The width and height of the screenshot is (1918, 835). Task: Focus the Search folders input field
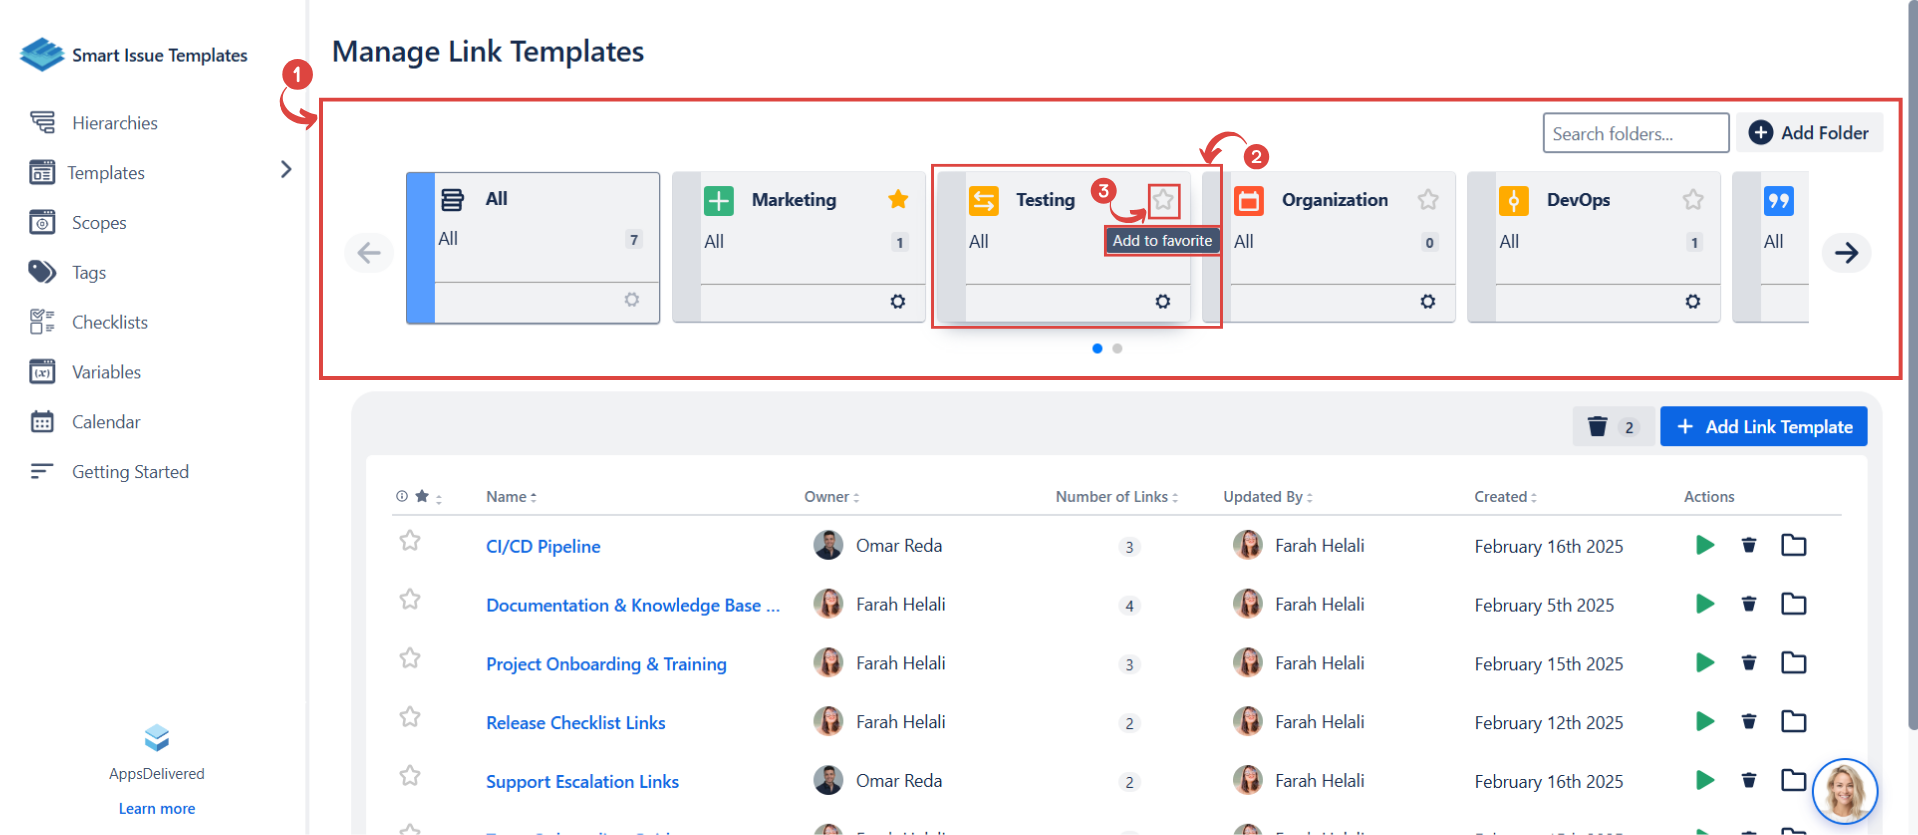pyautogui.click(x=1635, y=133)
